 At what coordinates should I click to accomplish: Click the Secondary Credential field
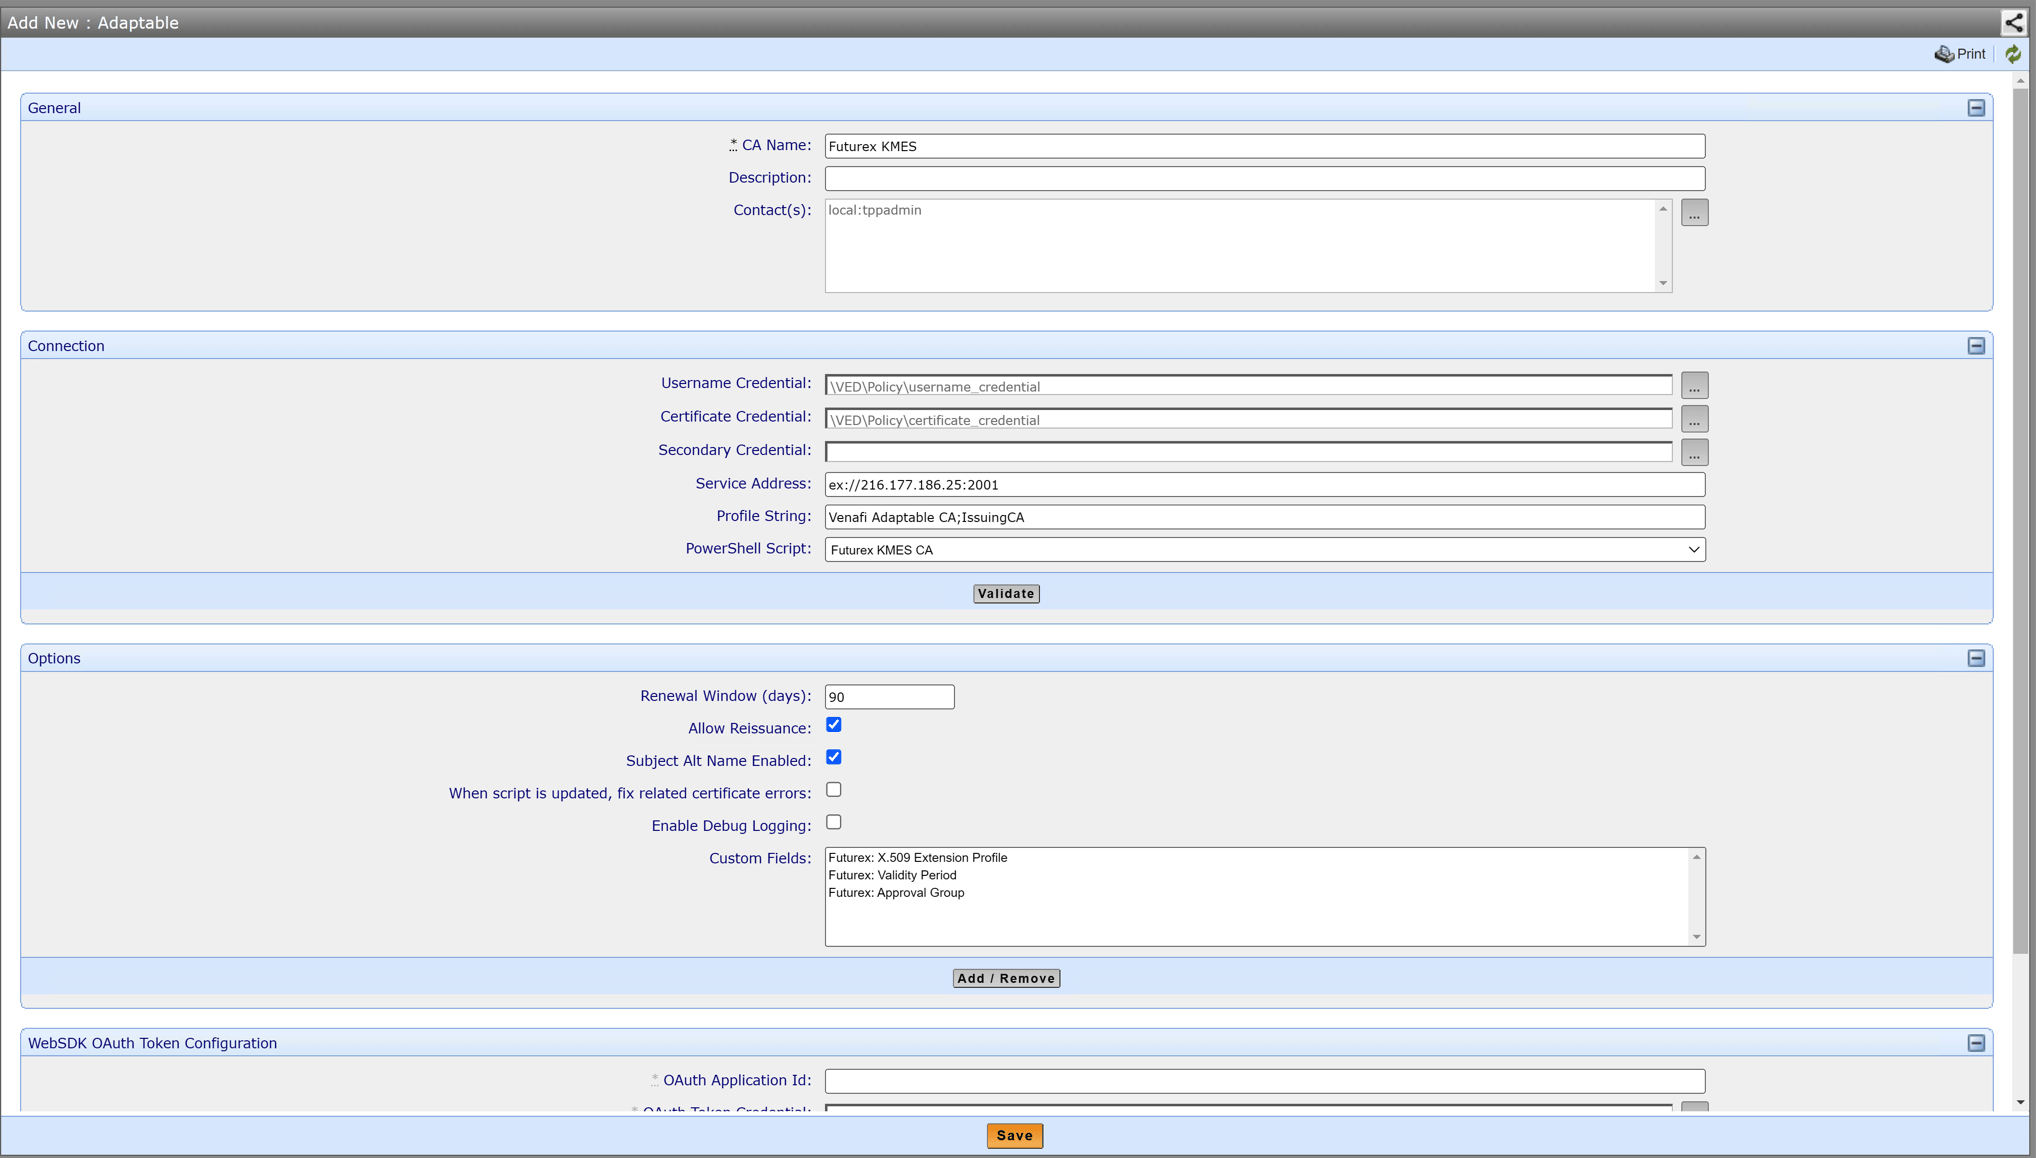click(x=1248, y=453)
